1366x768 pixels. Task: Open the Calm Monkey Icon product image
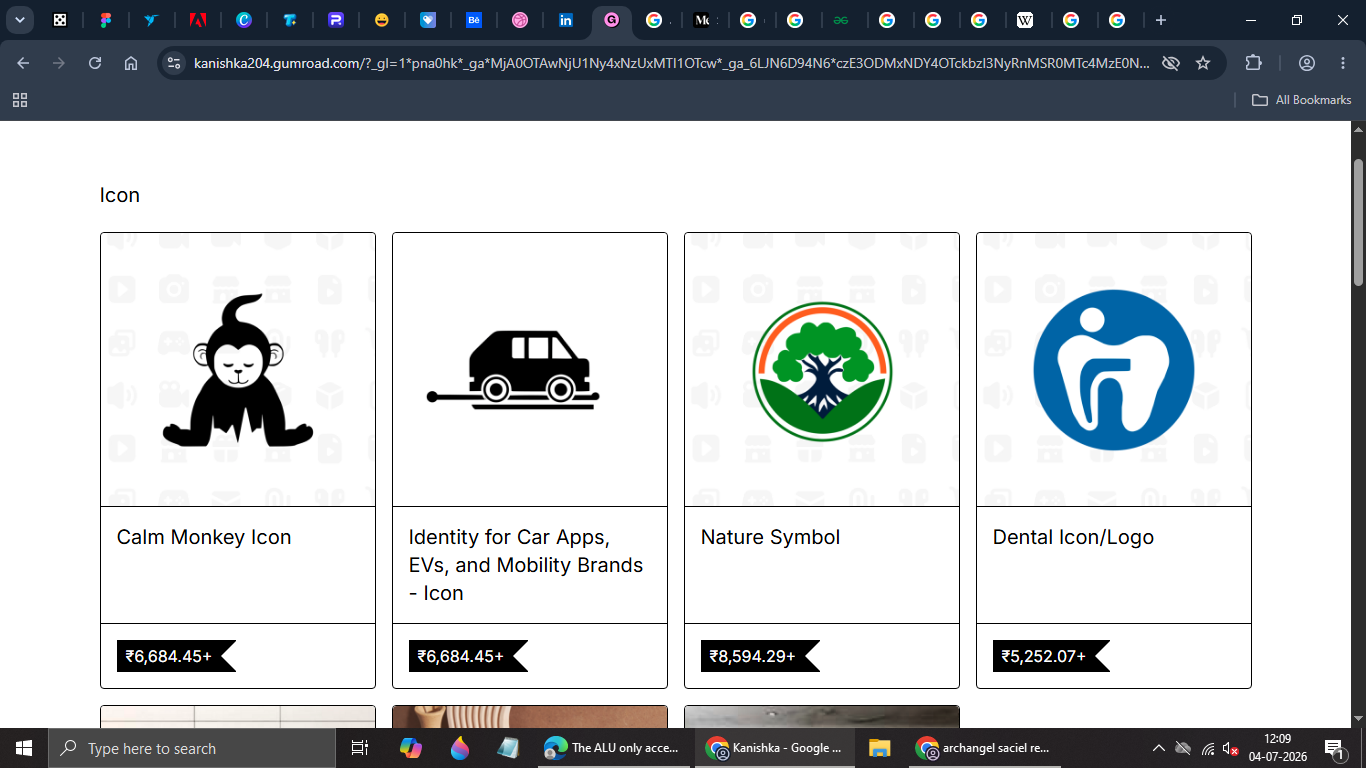click(238, 370)
